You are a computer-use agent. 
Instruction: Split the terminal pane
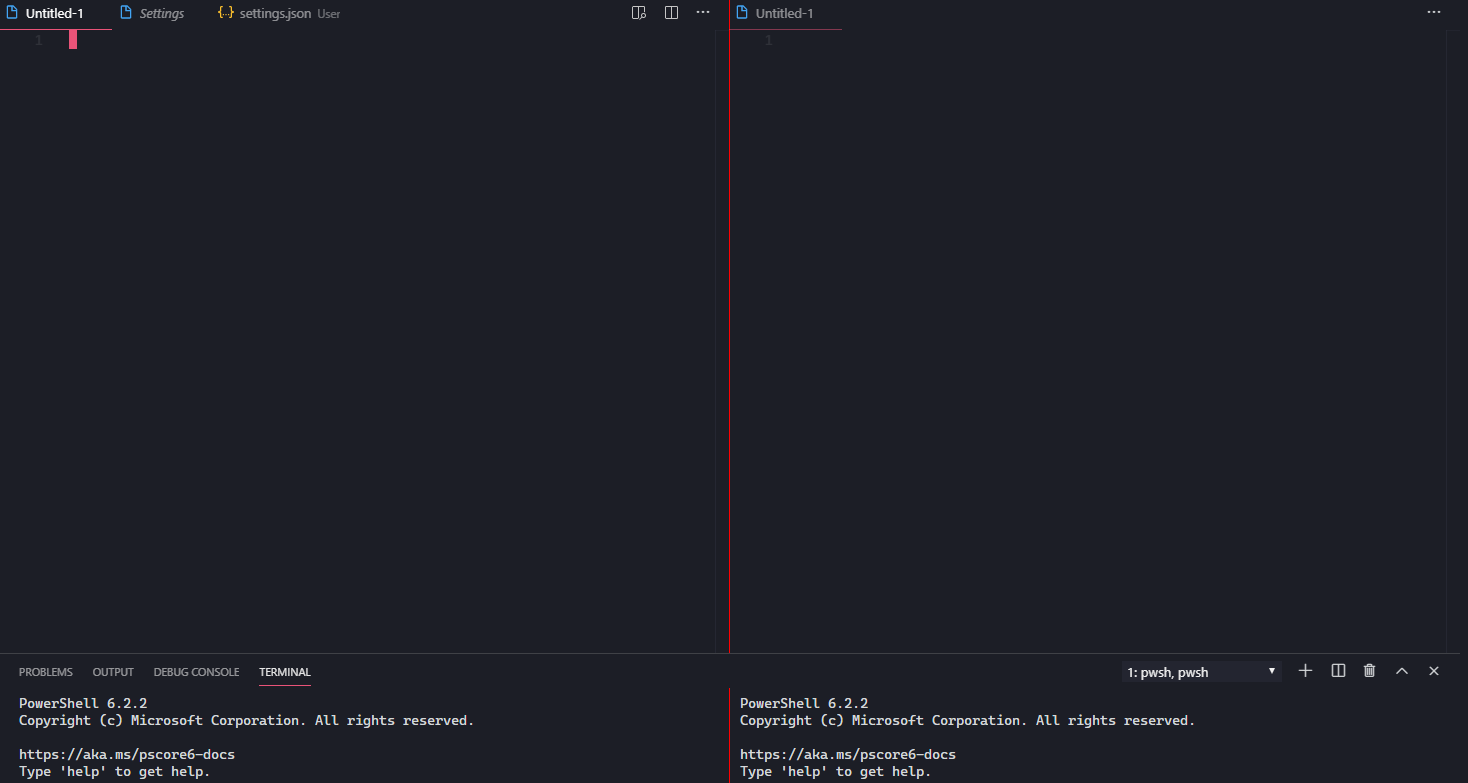[1337, 671]
